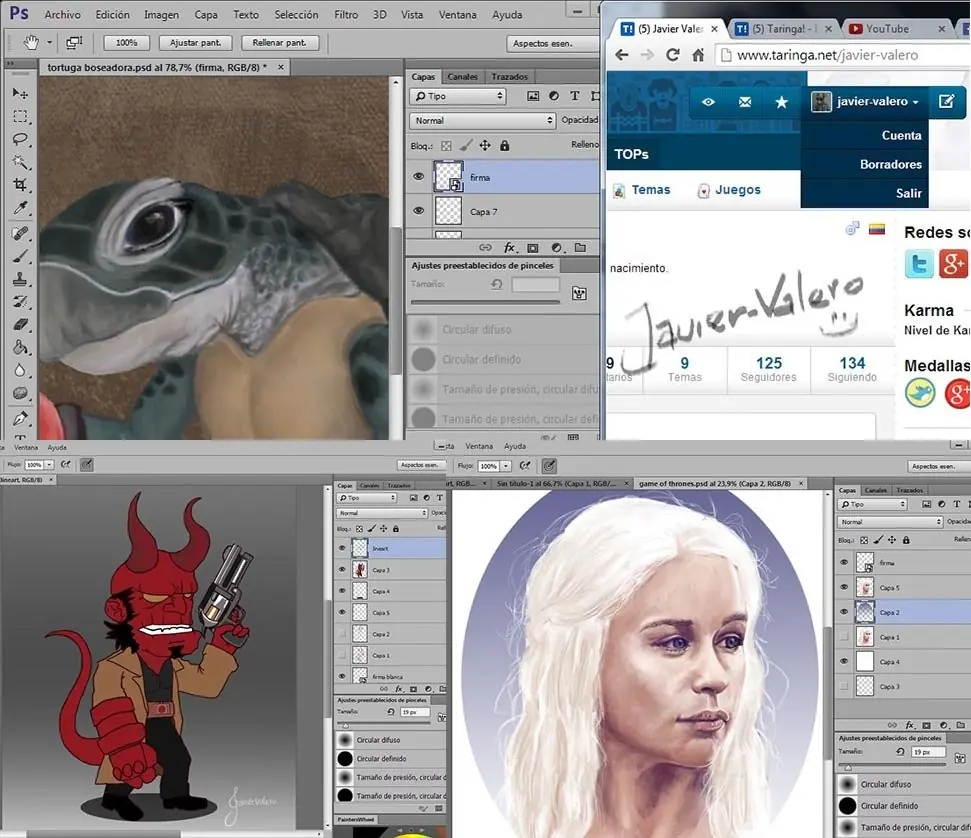Viewport: 971px width, 838px height.
Task: Click the Taringa eye notifications icon
Action: 708,102
